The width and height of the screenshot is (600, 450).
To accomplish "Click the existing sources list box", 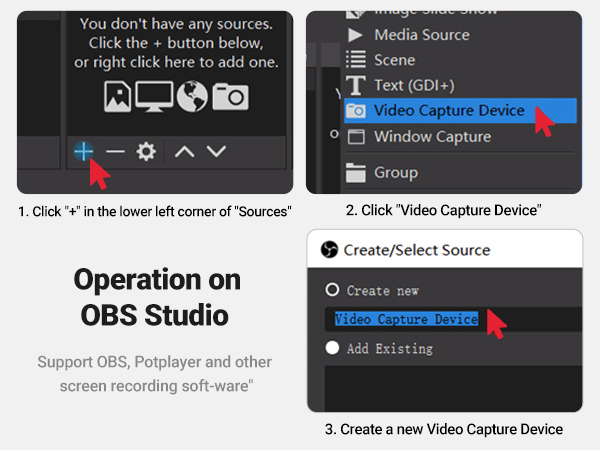I will pos(453,388).
